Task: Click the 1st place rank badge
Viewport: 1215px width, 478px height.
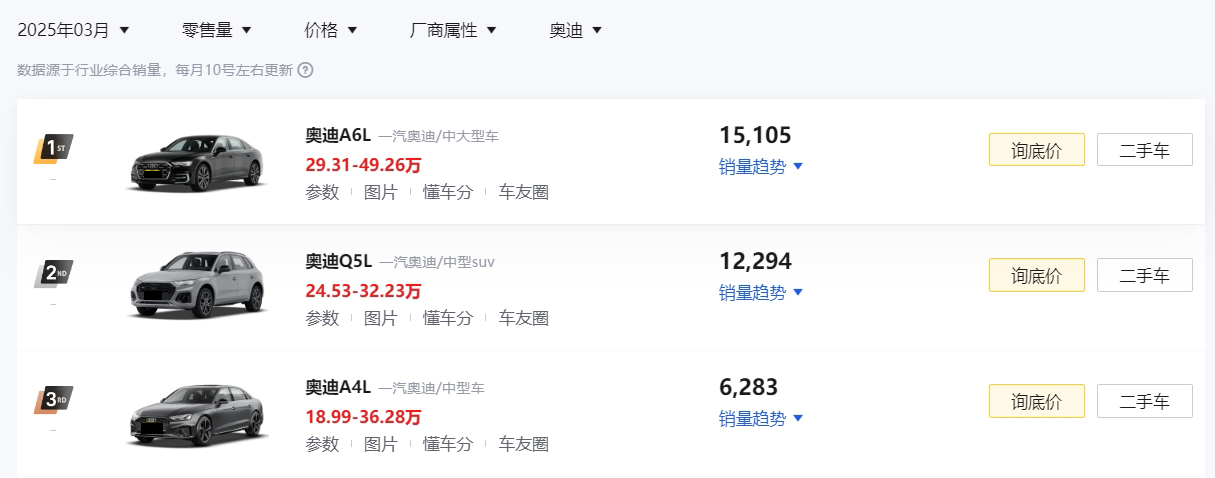Action: [x=53, y=149]
